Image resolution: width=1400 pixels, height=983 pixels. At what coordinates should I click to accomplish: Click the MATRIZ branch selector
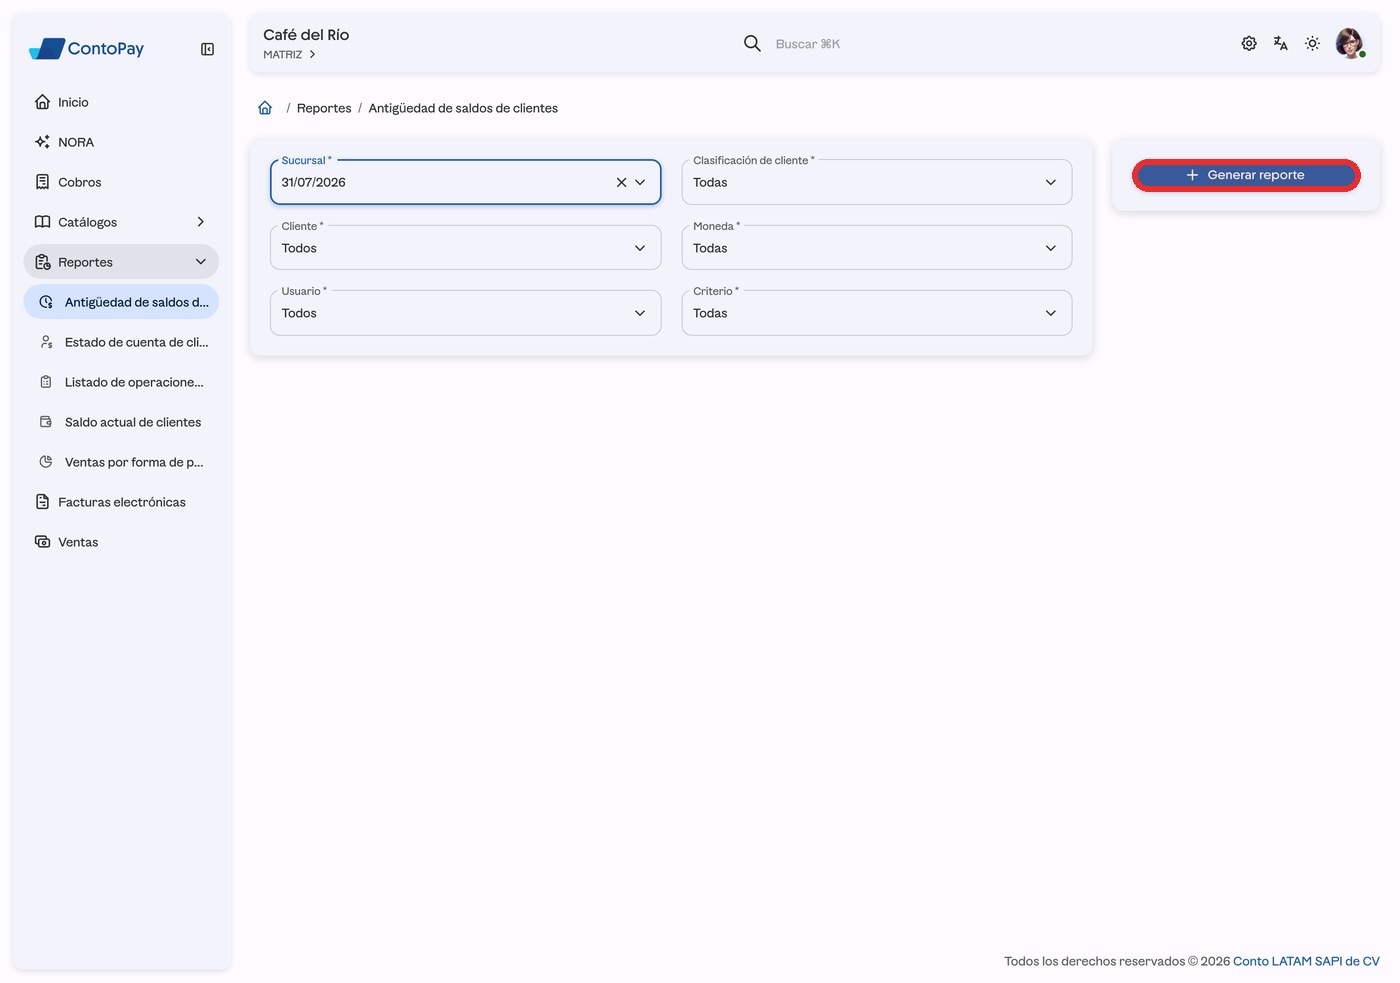[290, 55]
